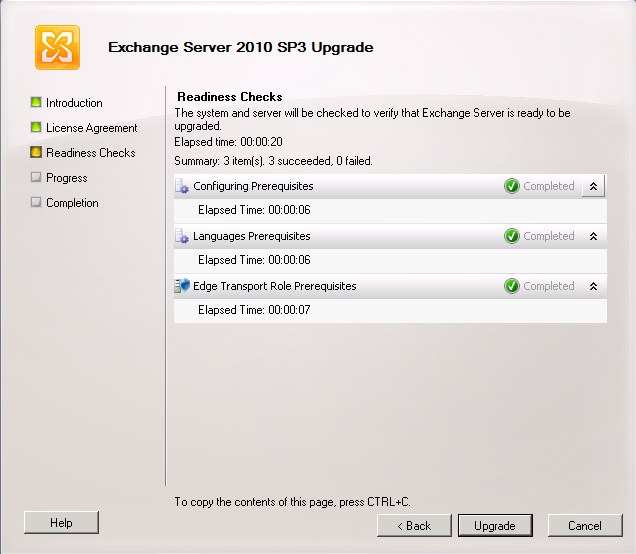Click the Languages Prerequisites gear icon
This screenshot has width=636, height=554.
182,236
